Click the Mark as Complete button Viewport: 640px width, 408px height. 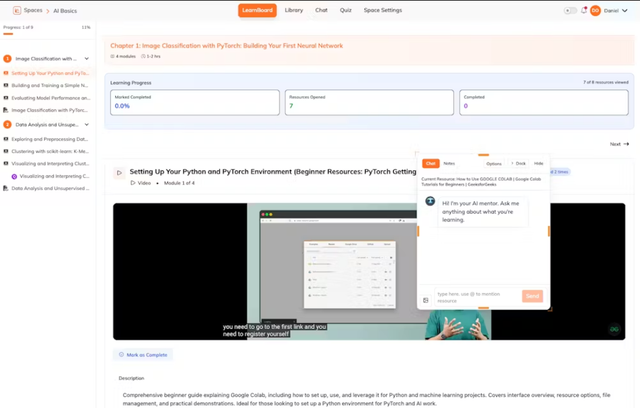tap(143, 355)
